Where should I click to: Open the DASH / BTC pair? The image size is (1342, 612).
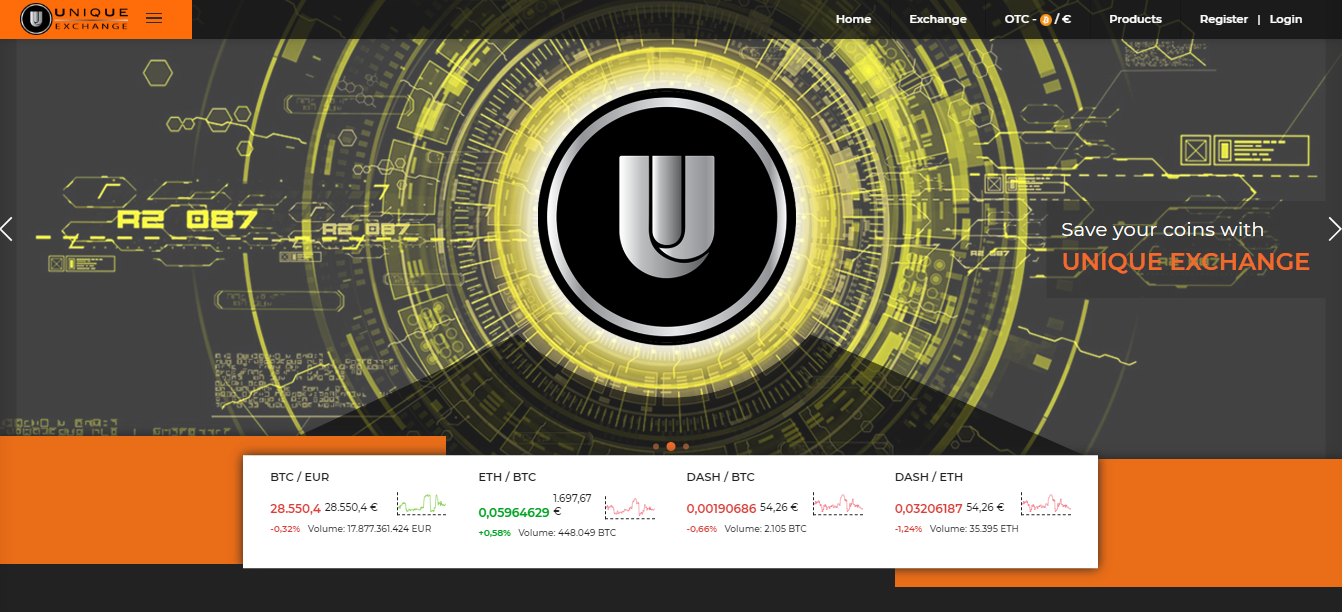coord(721,477)
